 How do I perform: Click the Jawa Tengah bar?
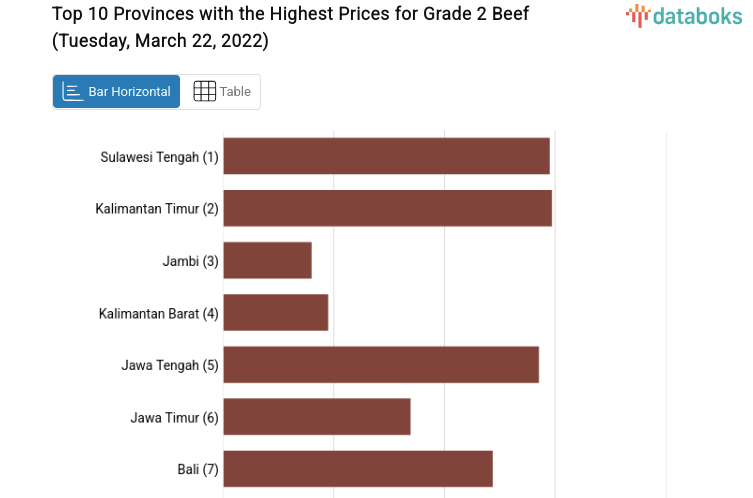[381, 364]
